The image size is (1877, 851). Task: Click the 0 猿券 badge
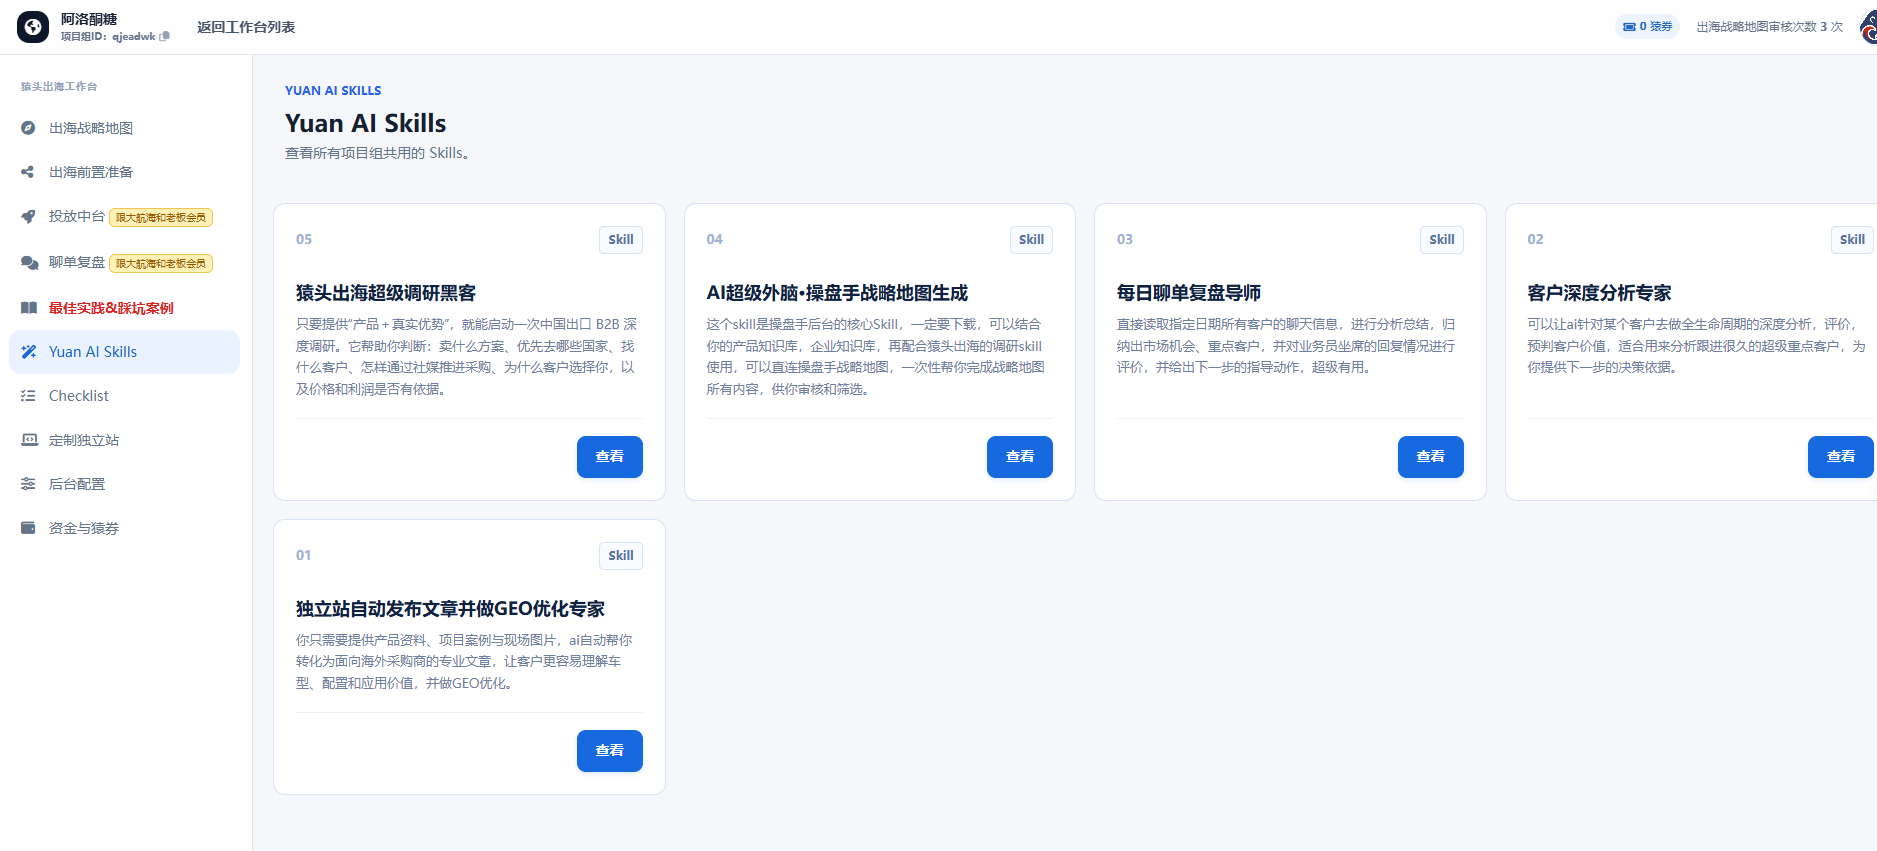(x=1647, y=27)
